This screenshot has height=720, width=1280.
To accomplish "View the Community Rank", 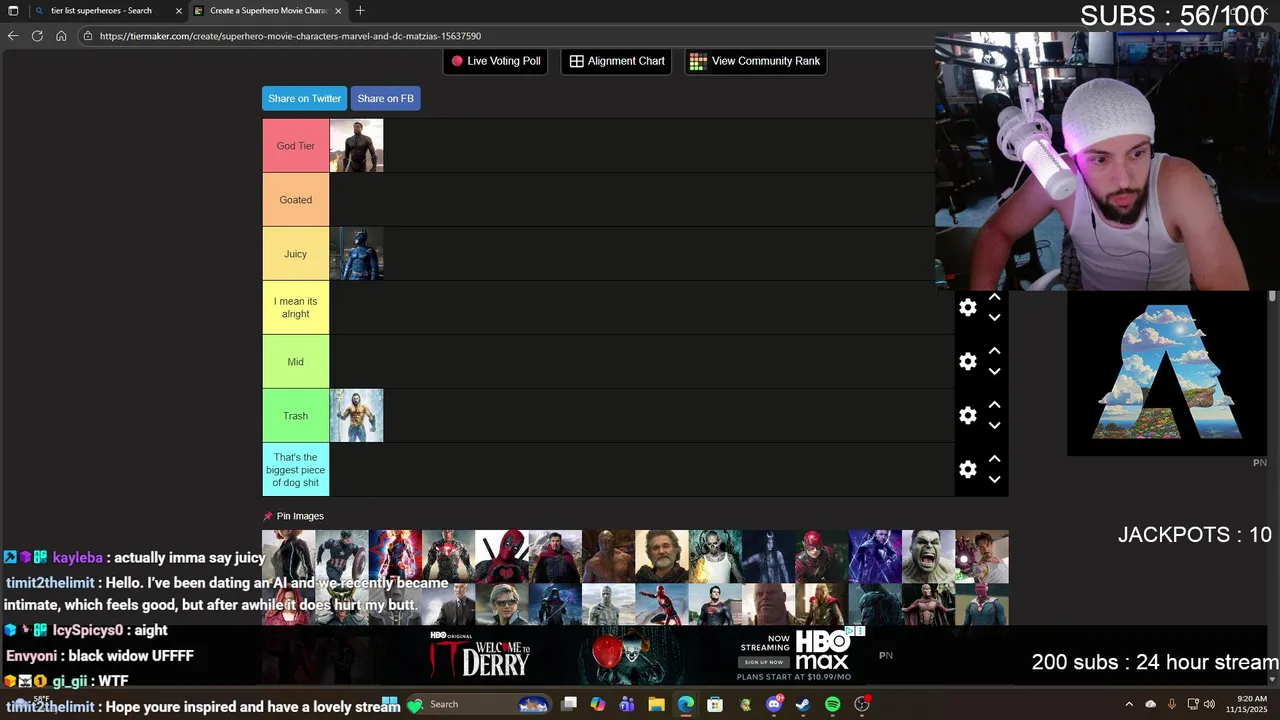I will tap(755, 61).
